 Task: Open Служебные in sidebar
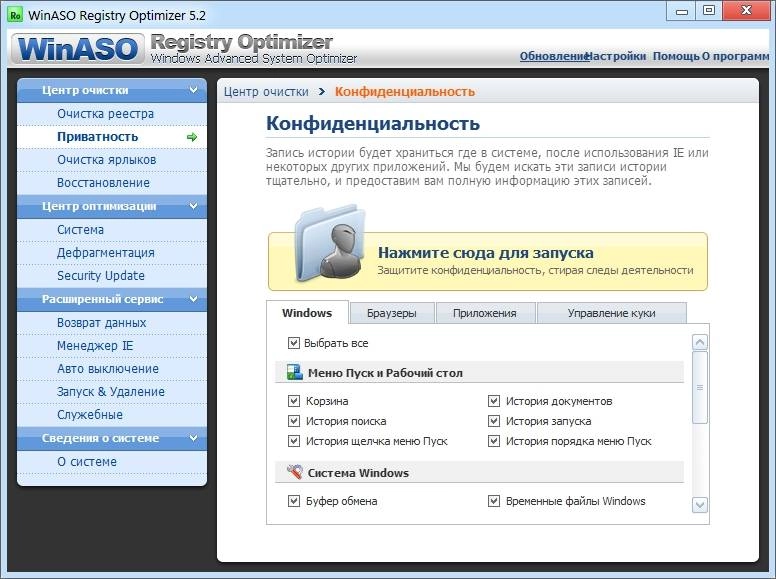(x=112, y=415)
